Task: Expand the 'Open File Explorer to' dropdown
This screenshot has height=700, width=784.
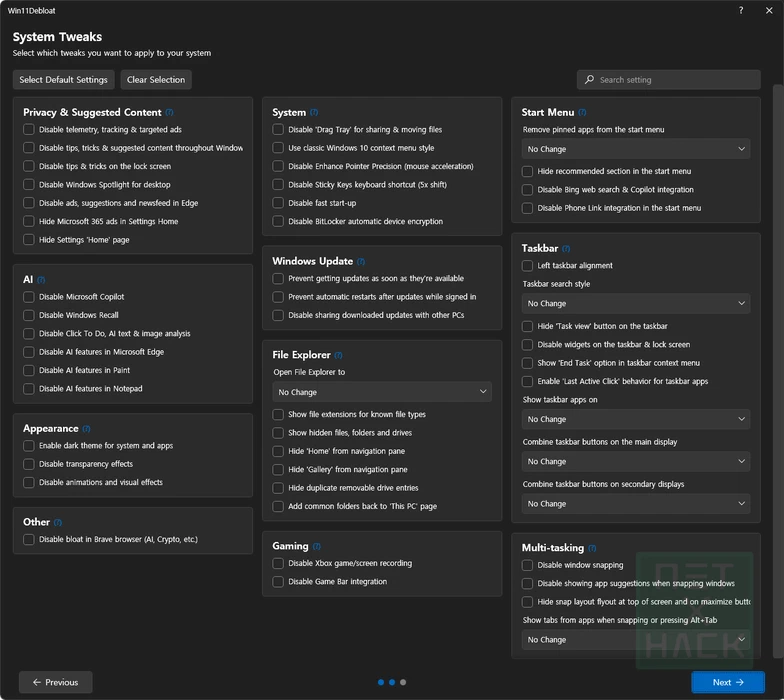Action: pyautogui.click(x=381, y=392)
